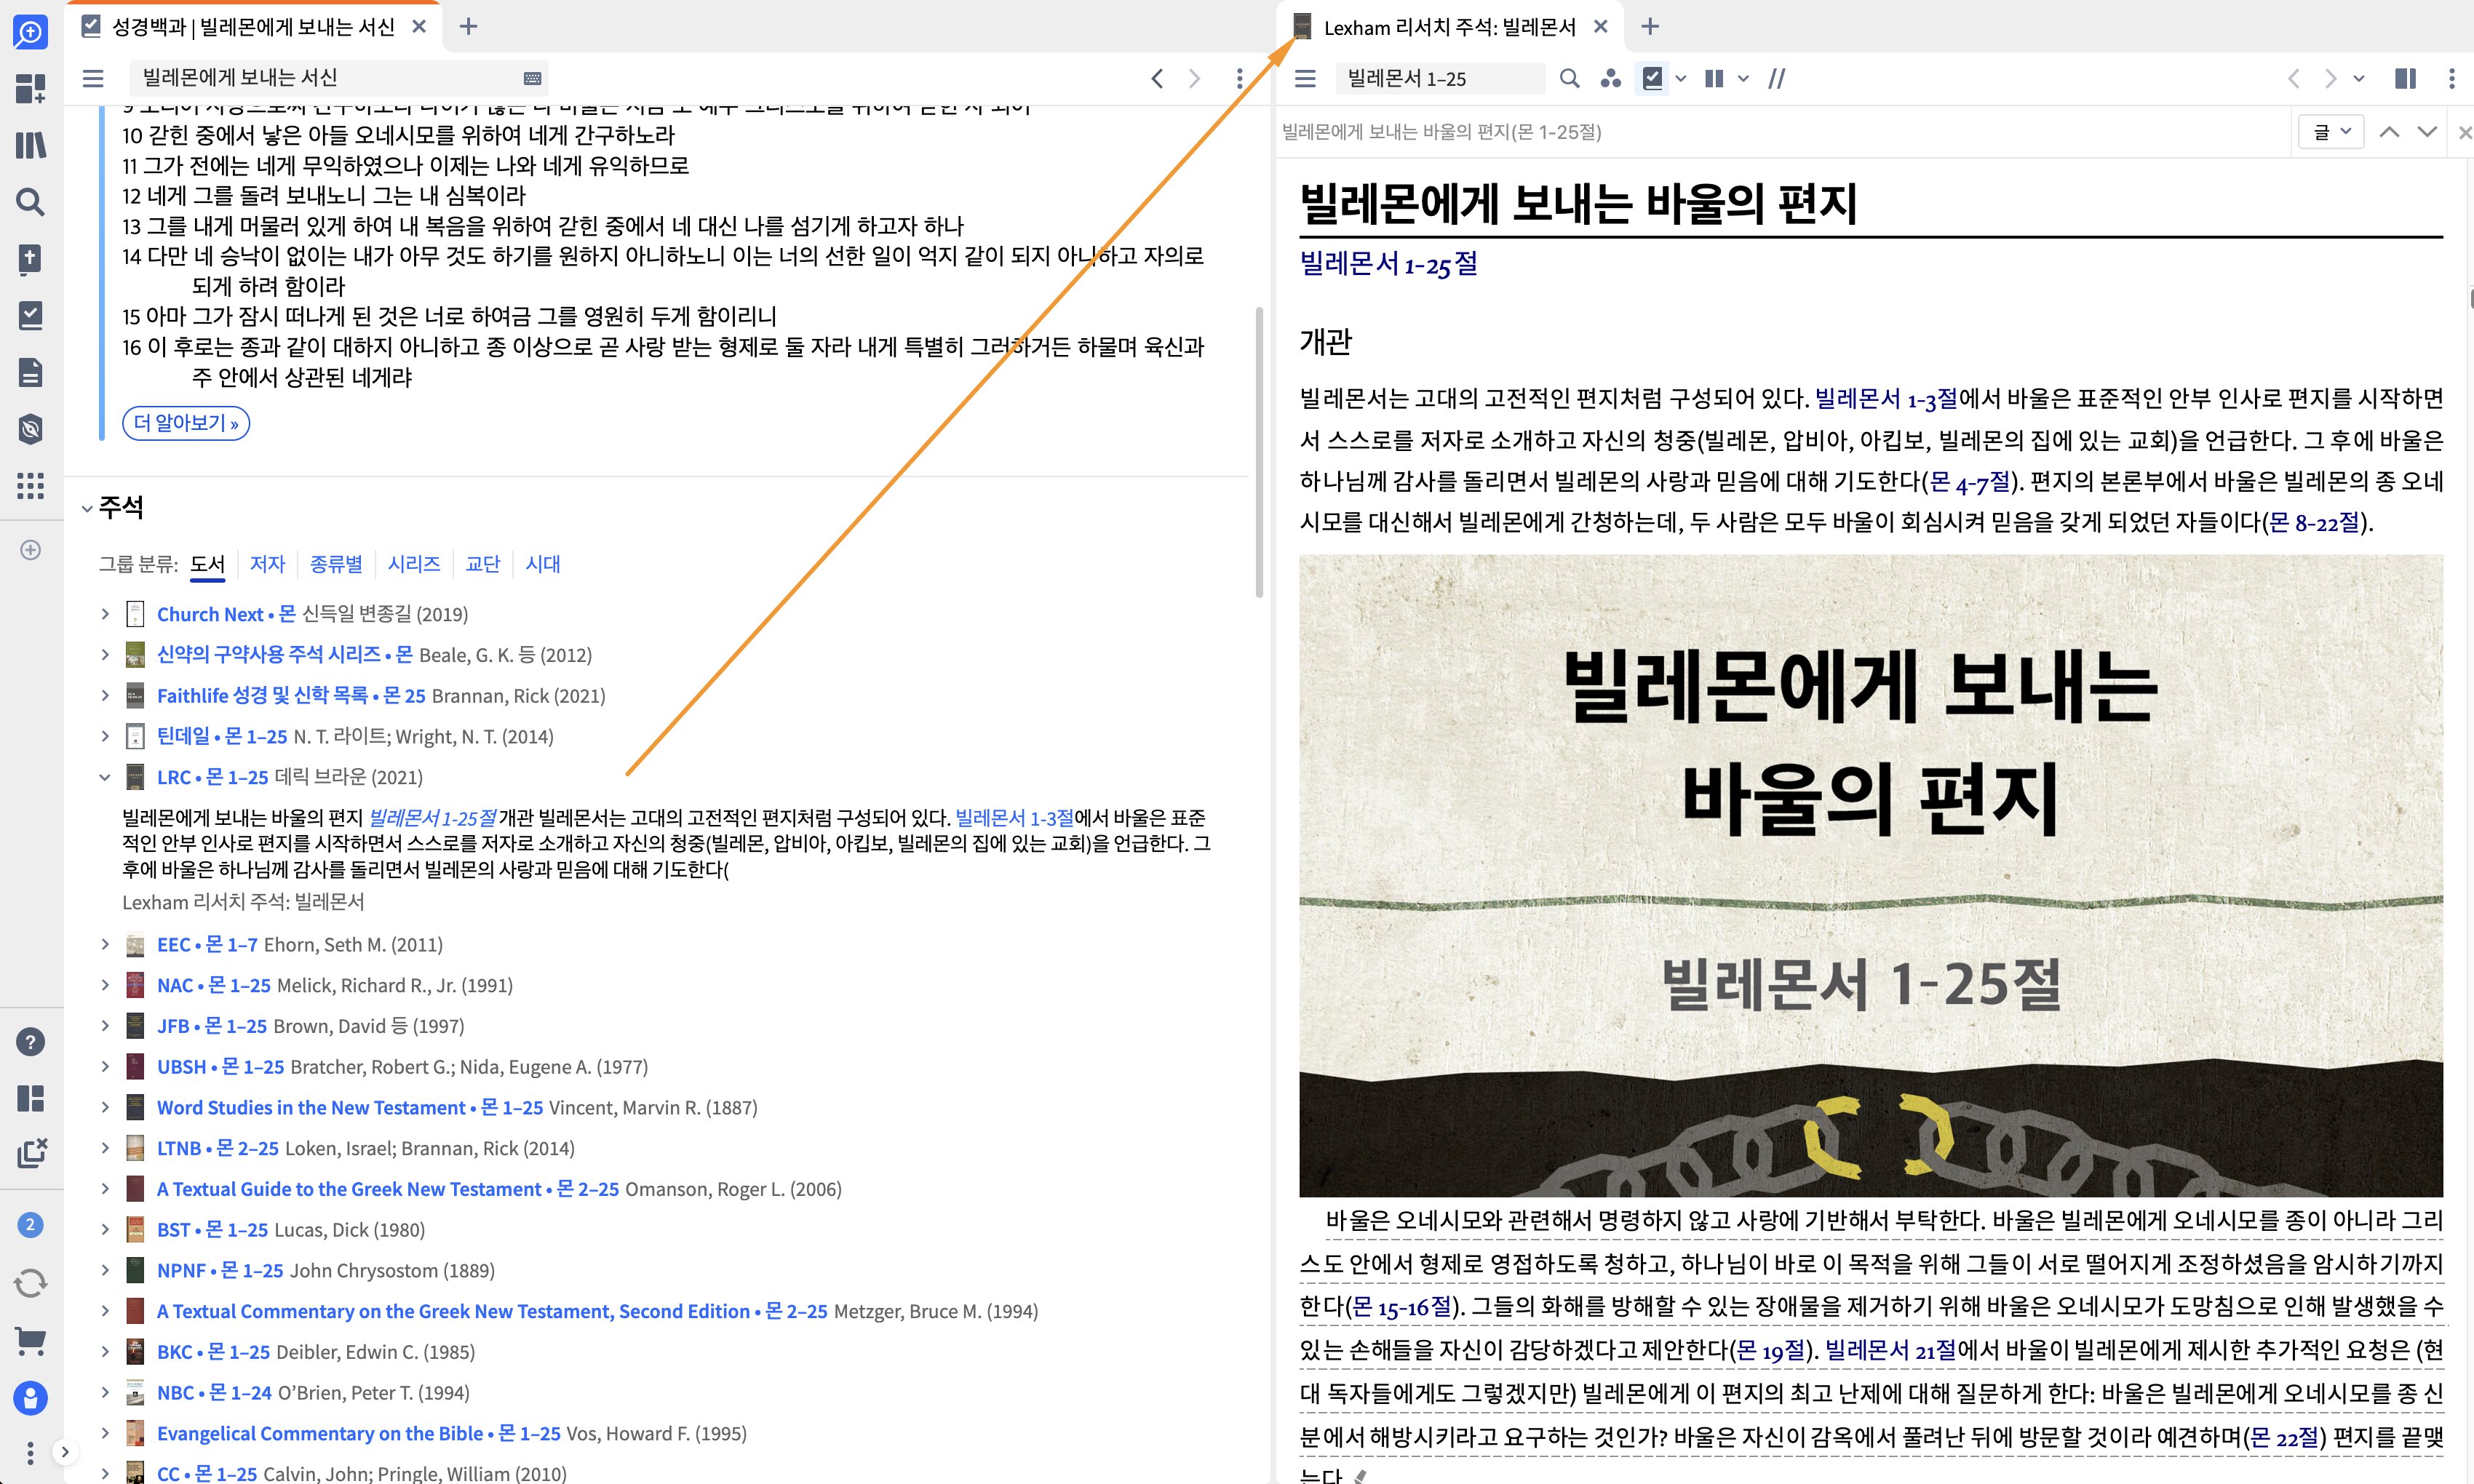Screen dimensions: 2474x1484
Task: Open the 'Faithlife 성경 및 신학 목록' link
Action: (x=291, y=696)
